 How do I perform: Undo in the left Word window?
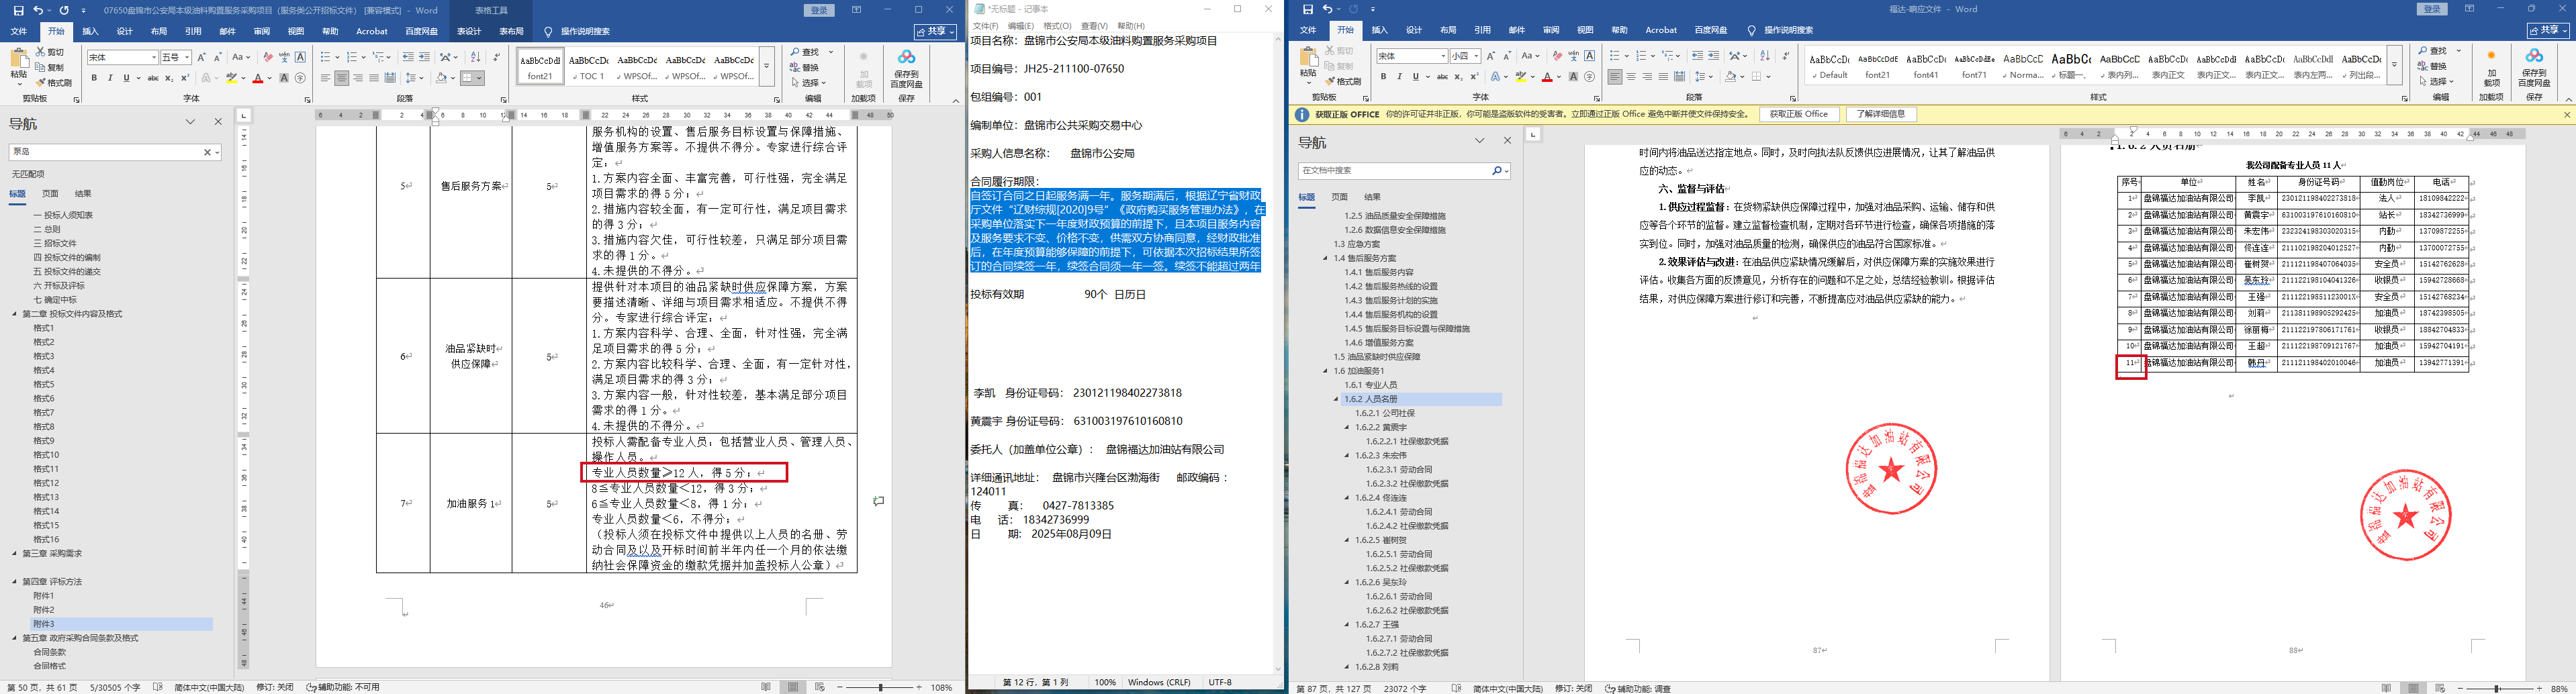coord(38,10)
